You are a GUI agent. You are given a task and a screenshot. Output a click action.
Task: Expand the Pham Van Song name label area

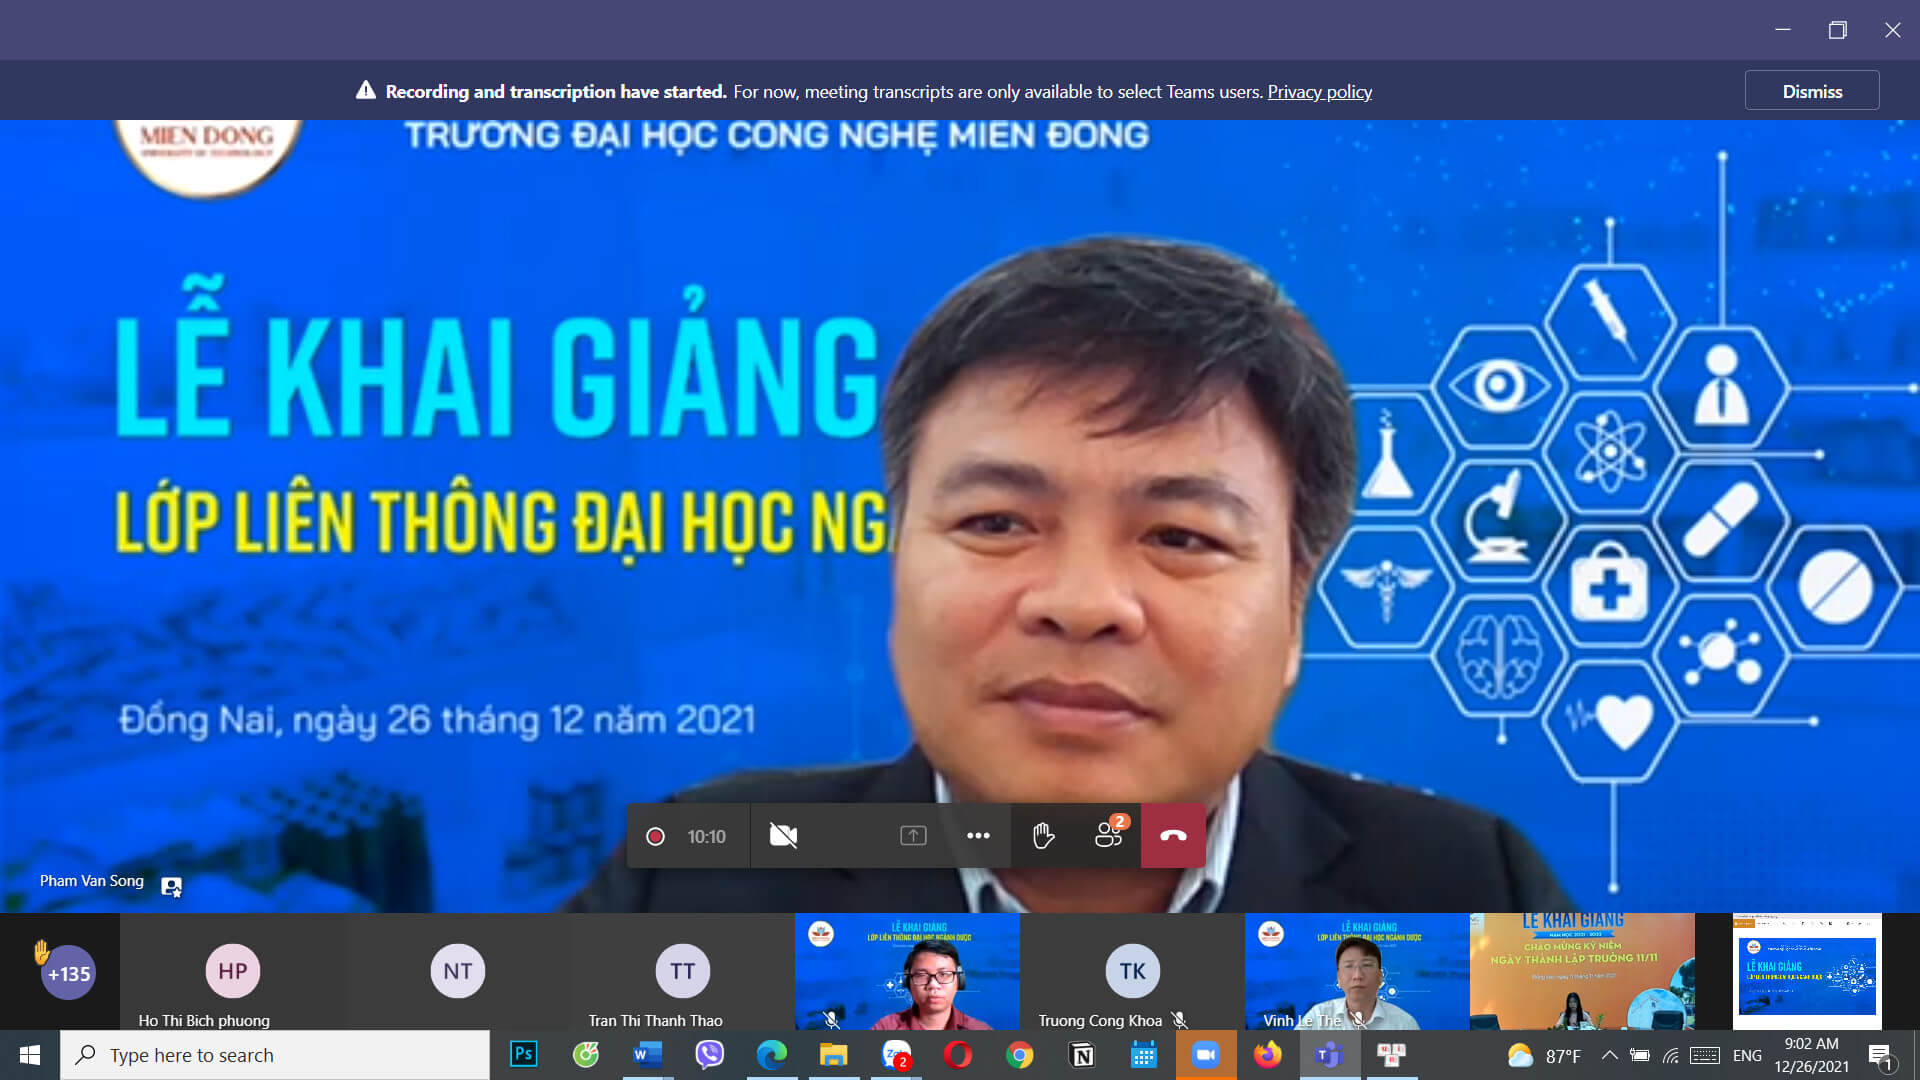pos(92,881)
